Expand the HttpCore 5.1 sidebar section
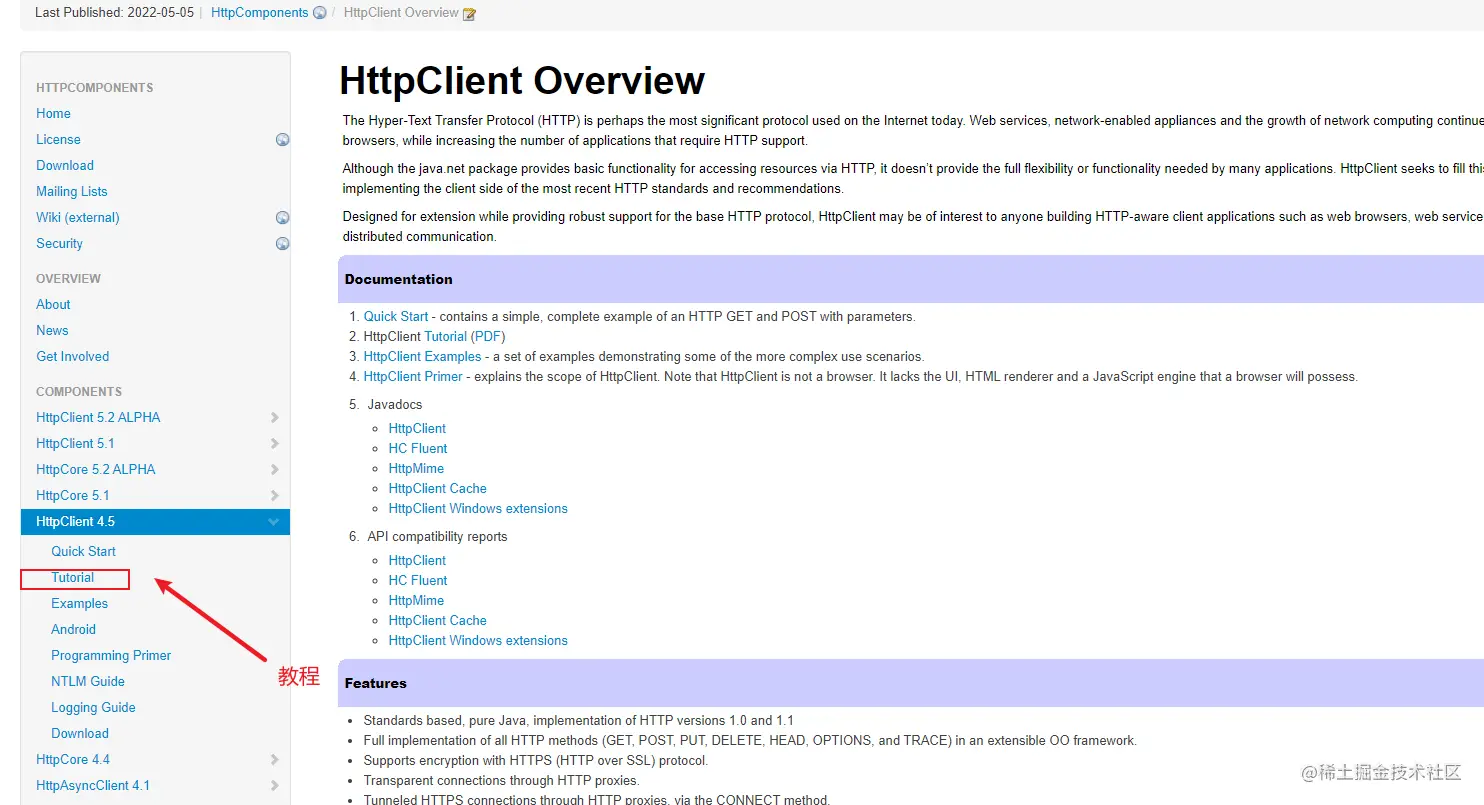This screenshot has width=1484, height=805. 274,496
